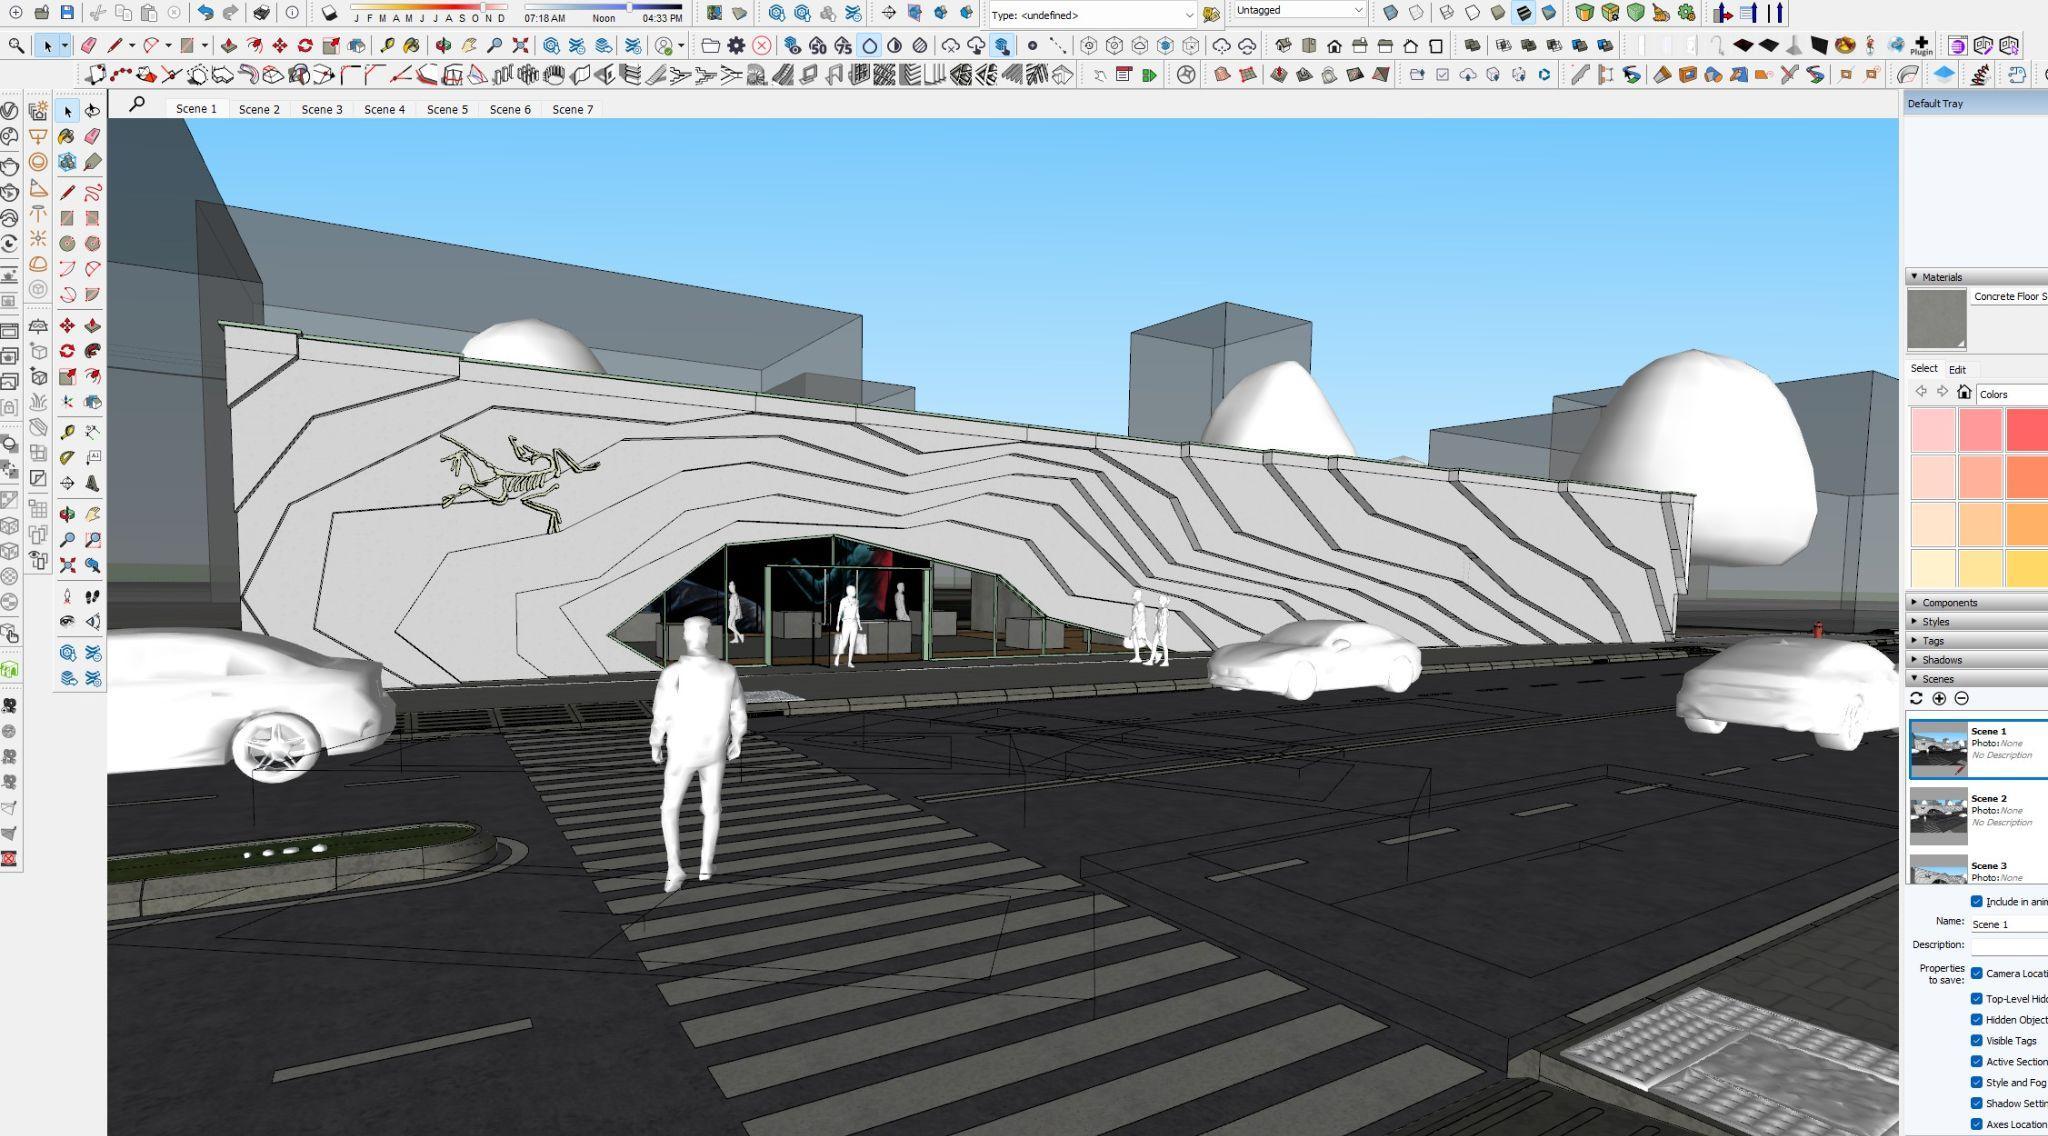Click the Undo arrow icon
Viewport: 2048px width, 1136px height.
205,13
